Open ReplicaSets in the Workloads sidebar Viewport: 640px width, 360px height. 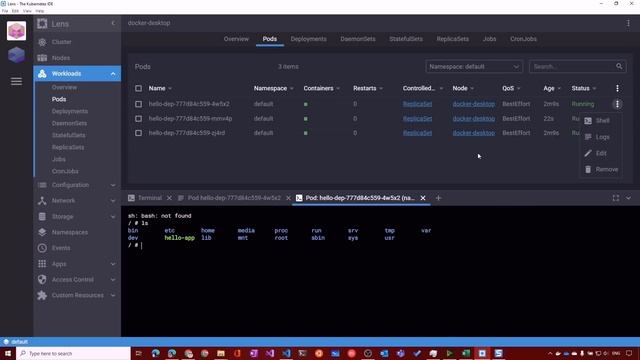[x=68, y=147]
